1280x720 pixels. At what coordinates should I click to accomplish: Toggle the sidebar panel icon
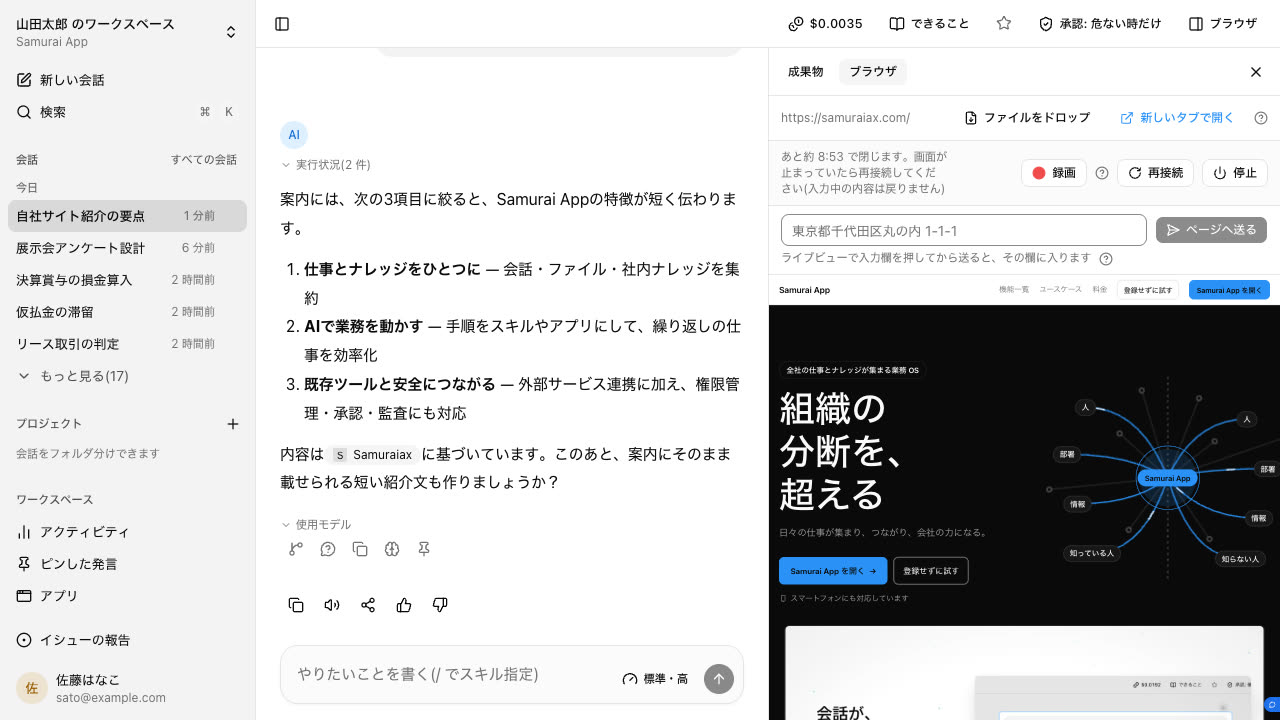tap(282, 24)
